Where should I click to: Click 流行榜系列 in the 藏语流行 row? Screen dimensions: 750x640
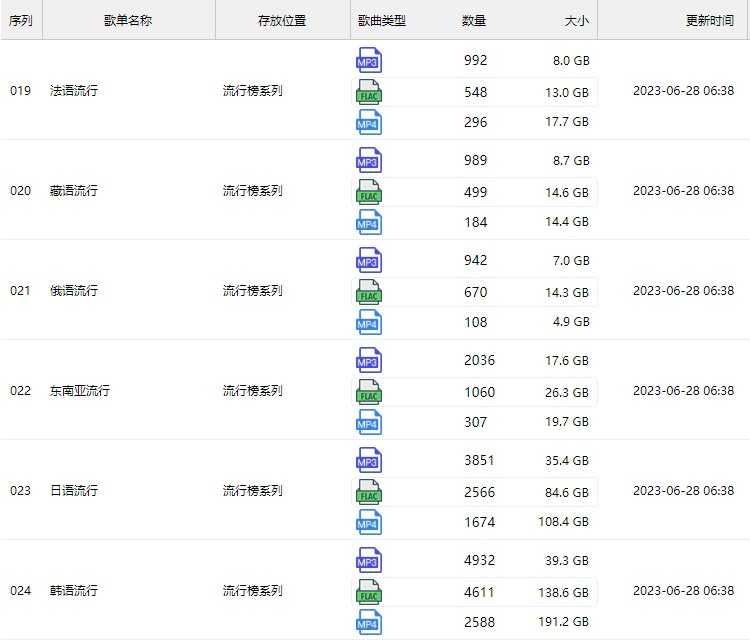[253, 190]
